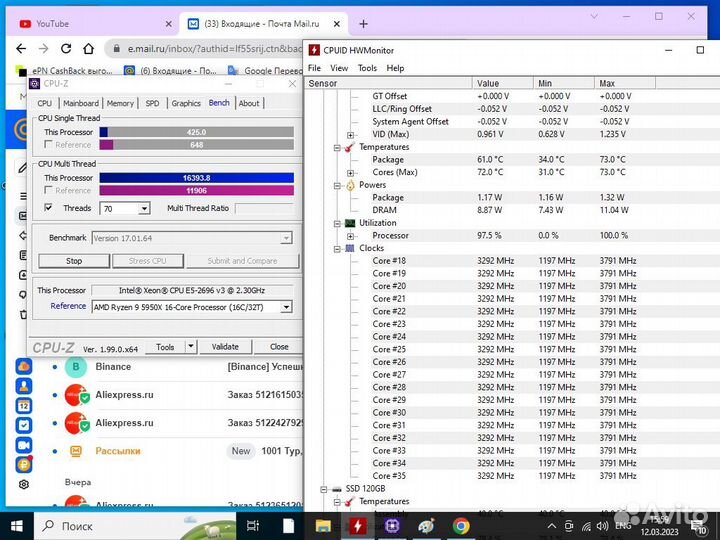Open Google Chrome from taskbar
The image size is (720, 540).
point(461,526)
